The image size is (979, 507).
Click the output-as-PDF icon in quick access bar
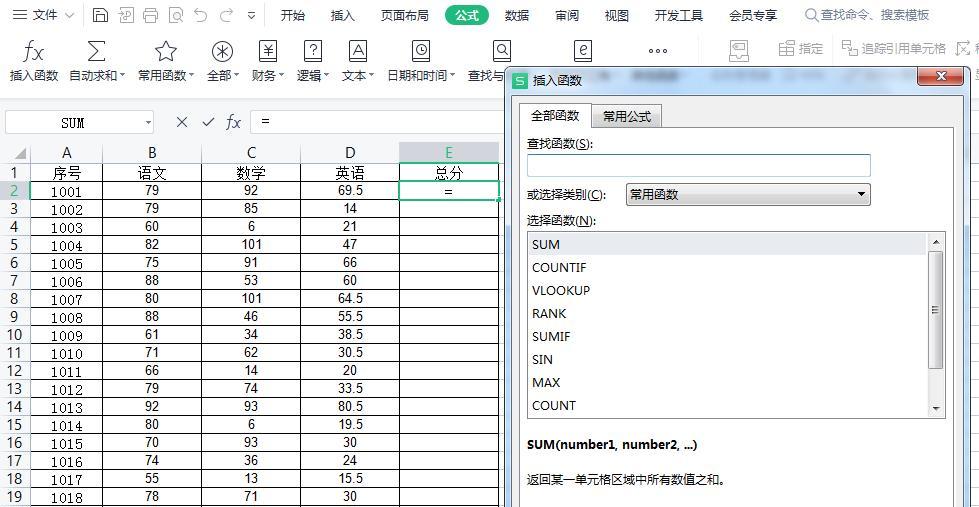coord(125,15)
